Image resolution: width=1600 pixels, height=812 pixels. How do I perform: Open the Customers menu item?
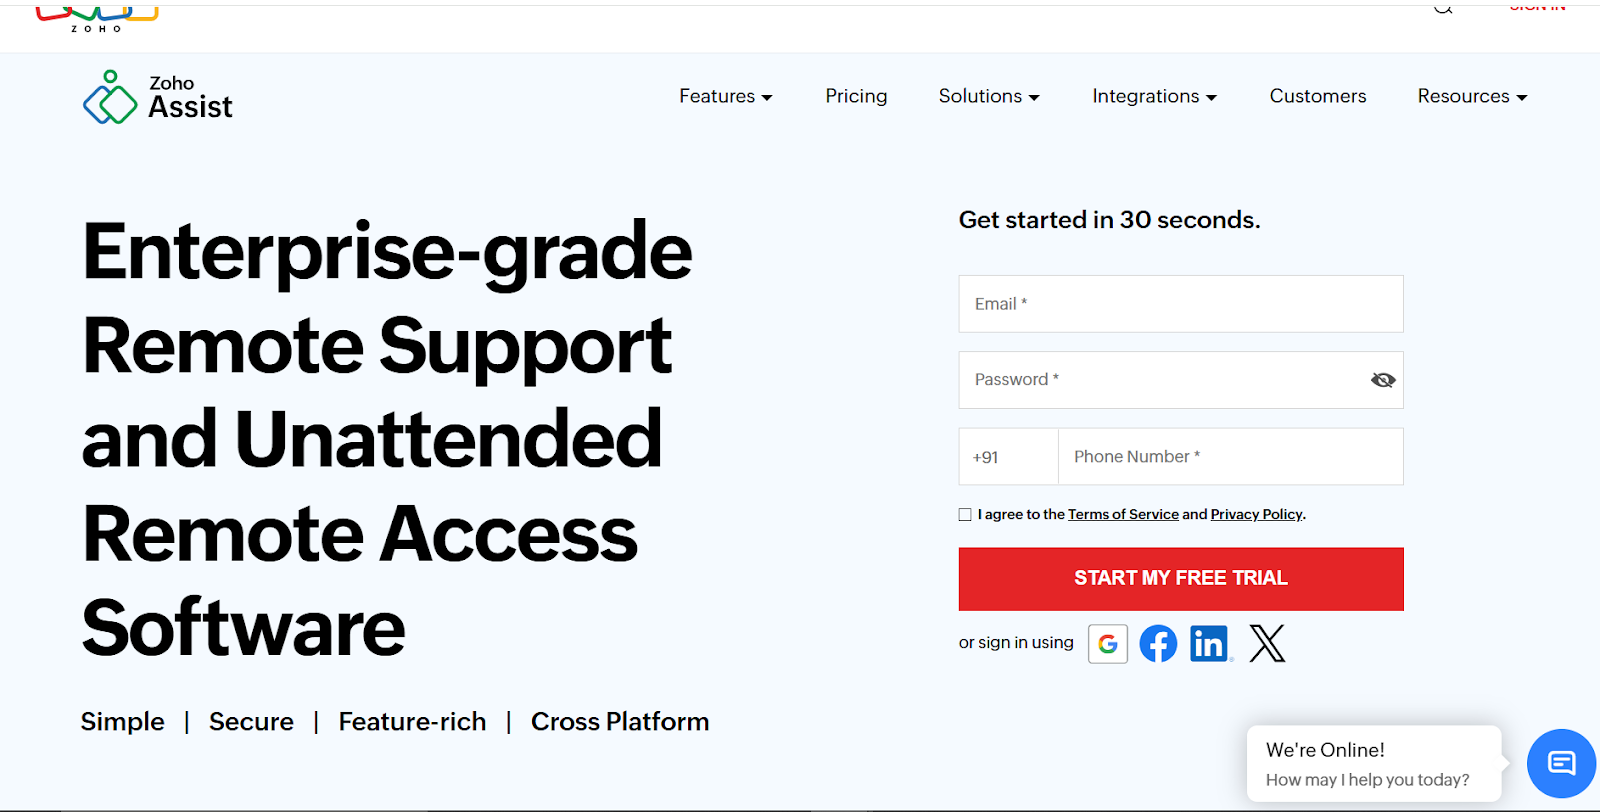1317,97
